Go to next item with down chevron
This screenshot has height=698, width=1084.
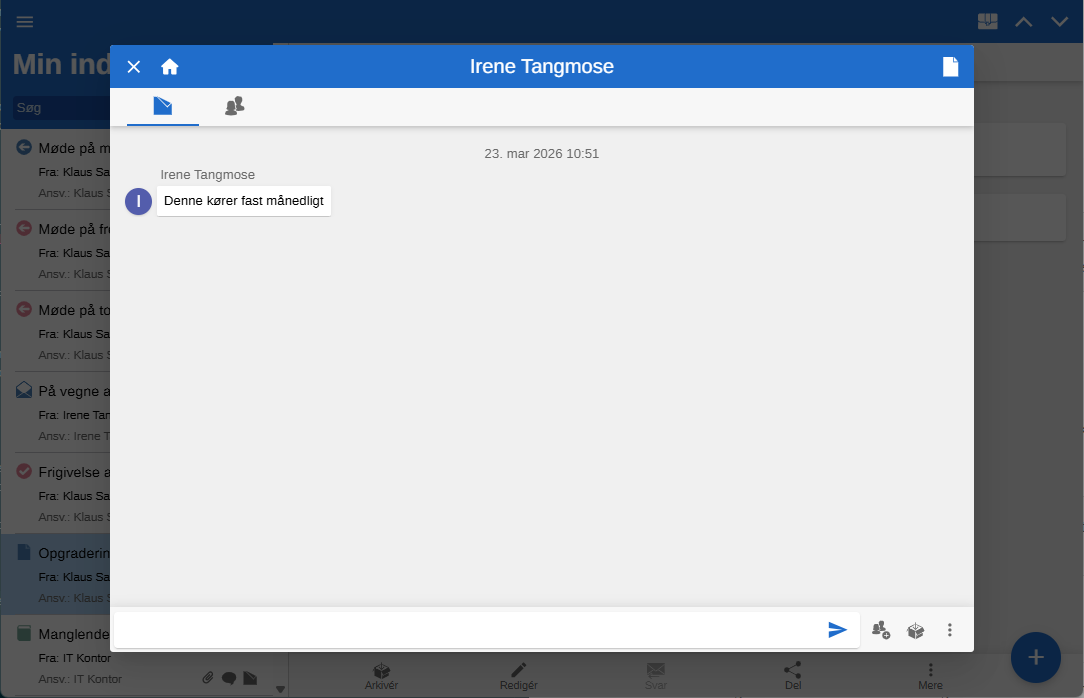click(1059, 22)
